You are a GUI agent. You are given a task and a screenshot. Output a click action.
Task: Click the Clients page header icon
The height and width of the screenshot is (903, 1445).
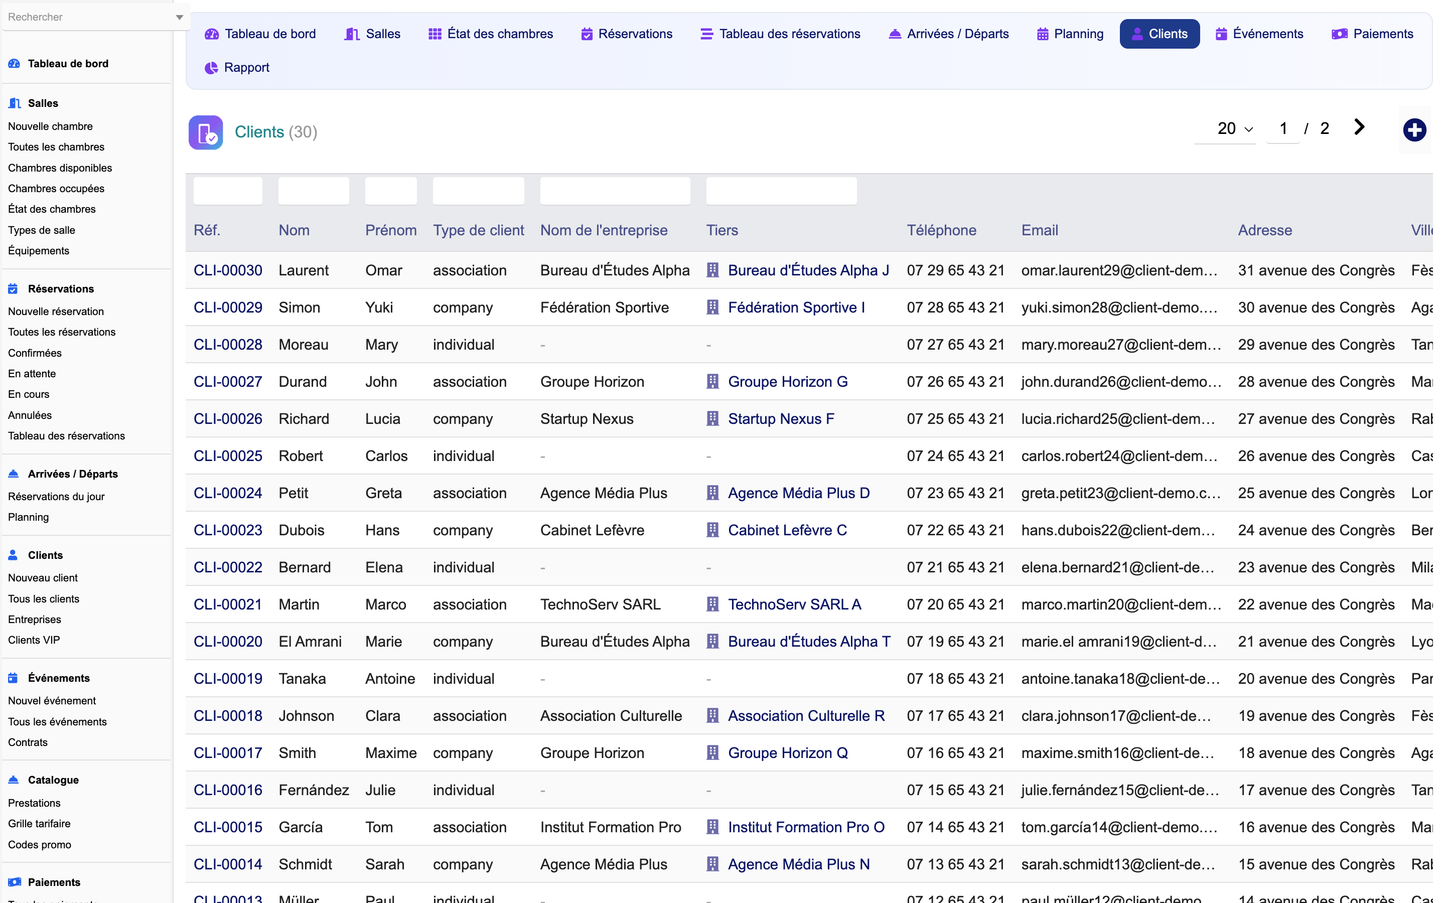pos(206,132)
